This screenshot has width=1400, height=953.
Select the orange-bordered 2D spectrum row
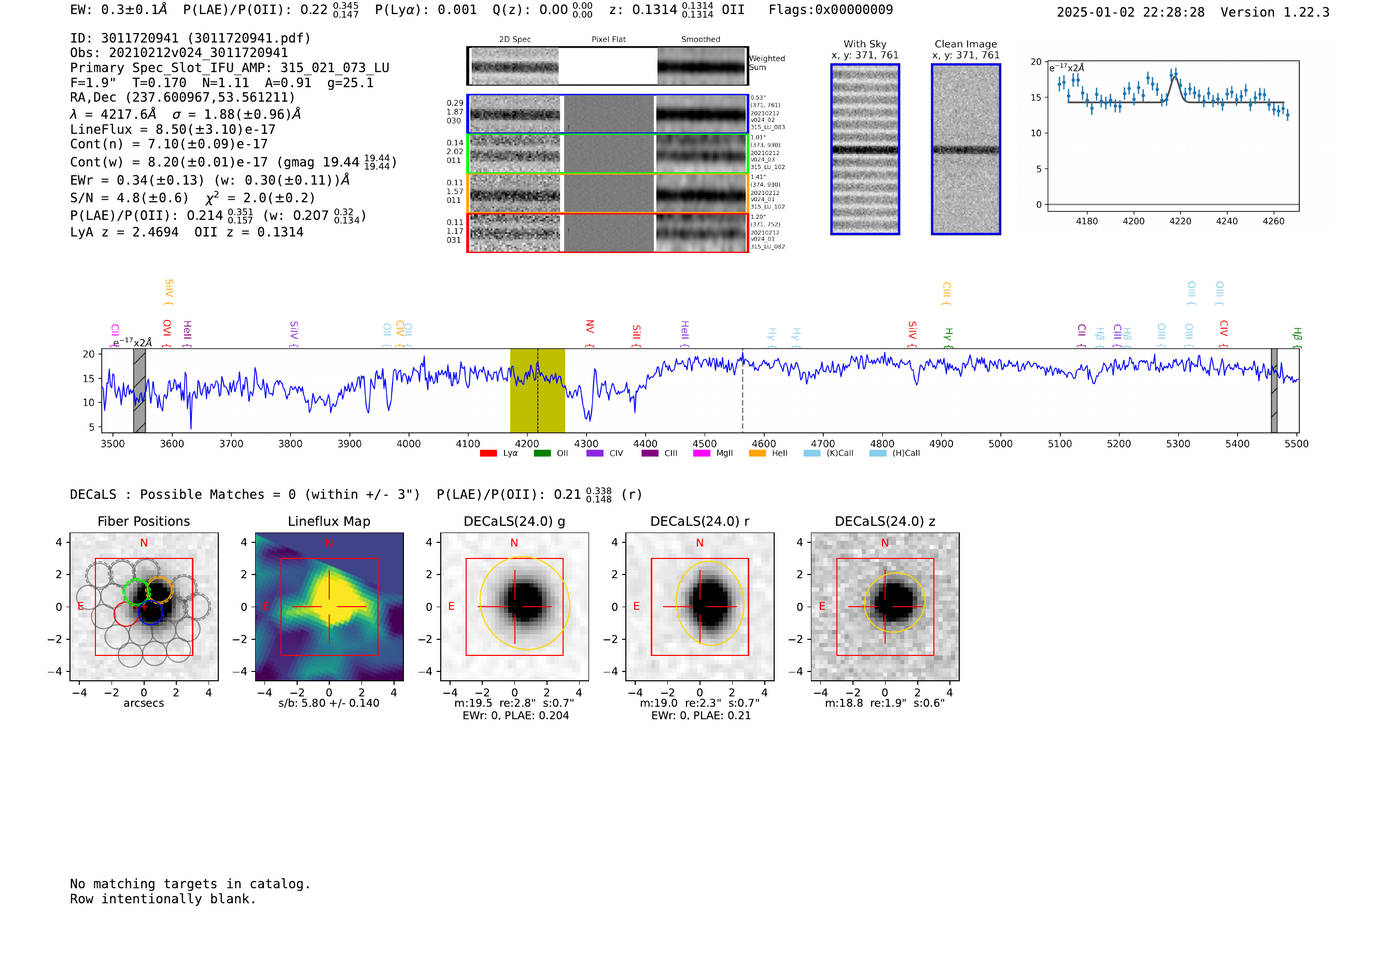608,193
